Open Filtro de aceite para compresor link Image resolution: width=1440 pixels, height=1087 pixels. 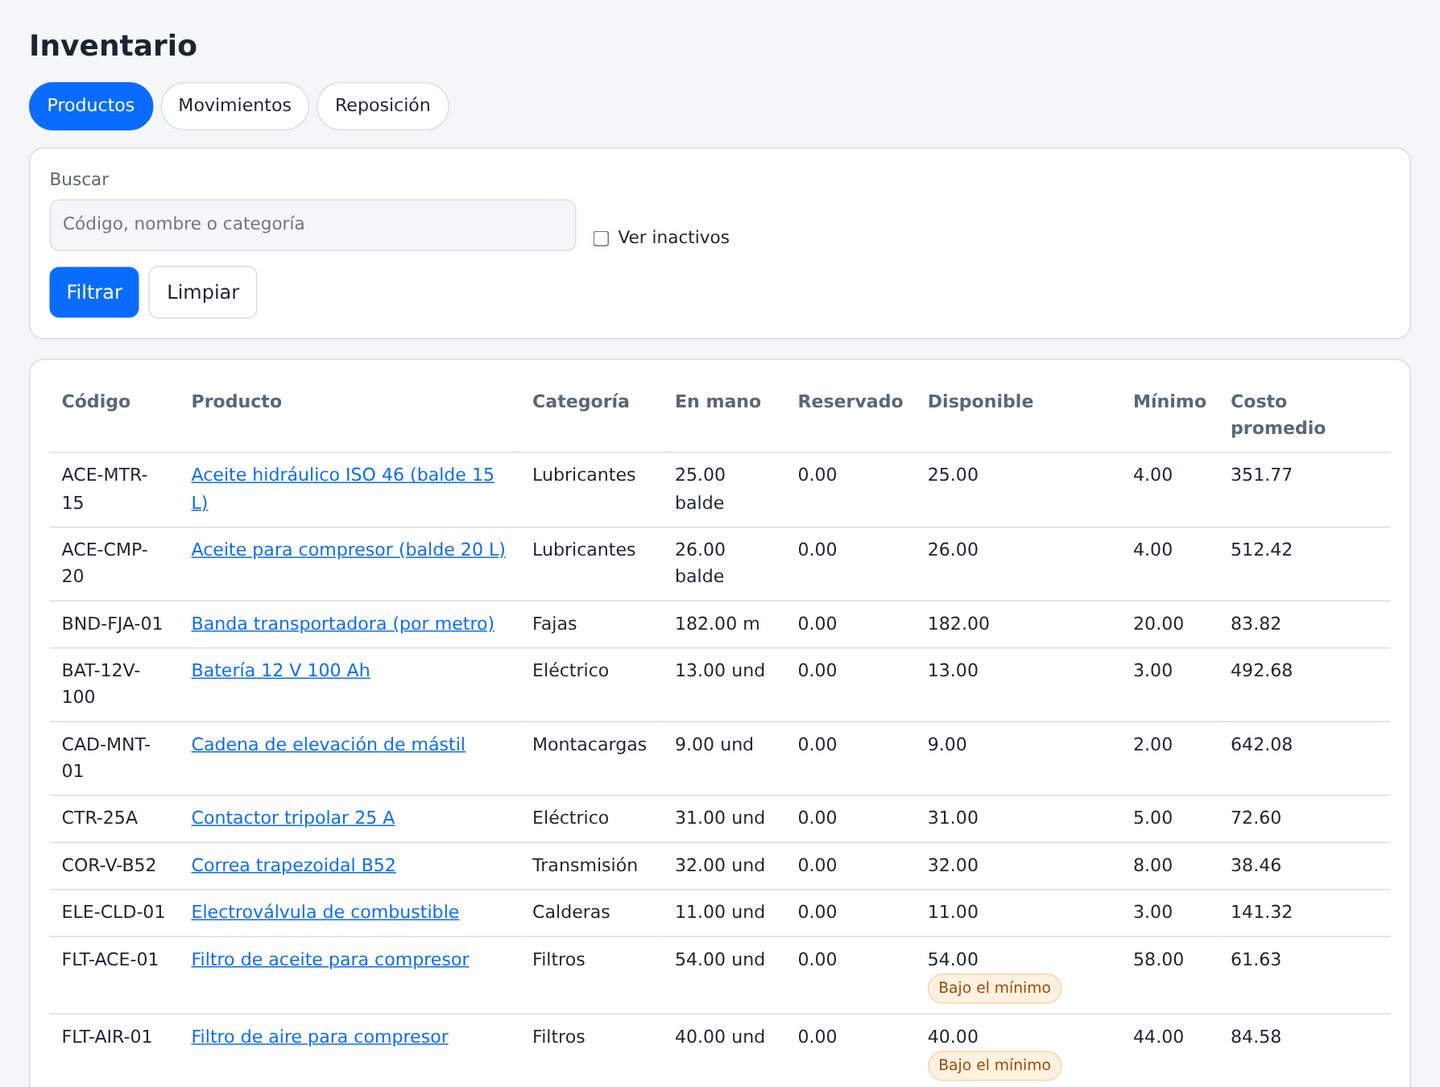coord(330,960)
